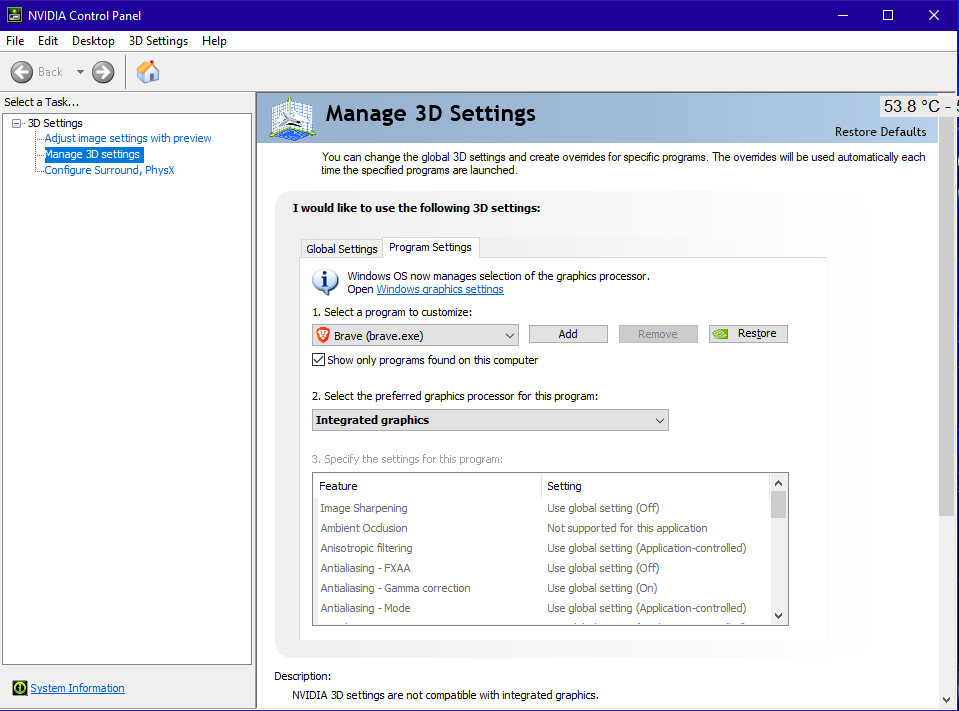Click the Remove button
The image size is (959, 711).
[x=658, y=334]
